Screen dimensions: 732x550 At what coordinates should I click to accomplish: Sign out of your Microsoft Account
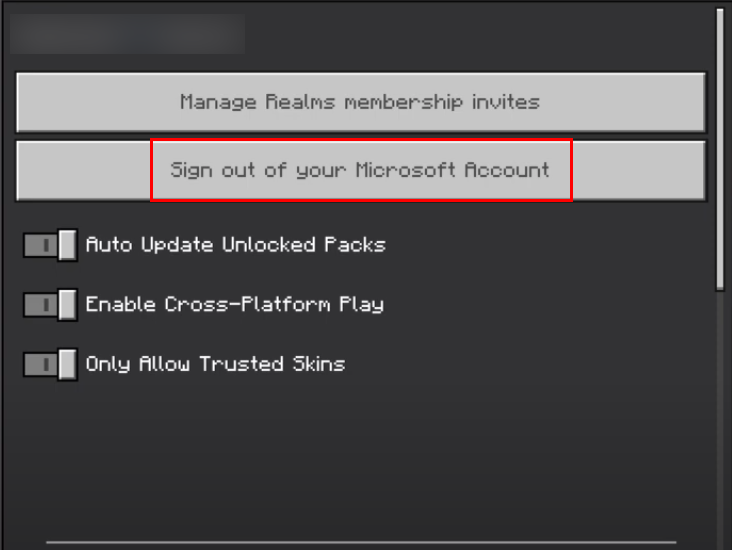point(360,170)
